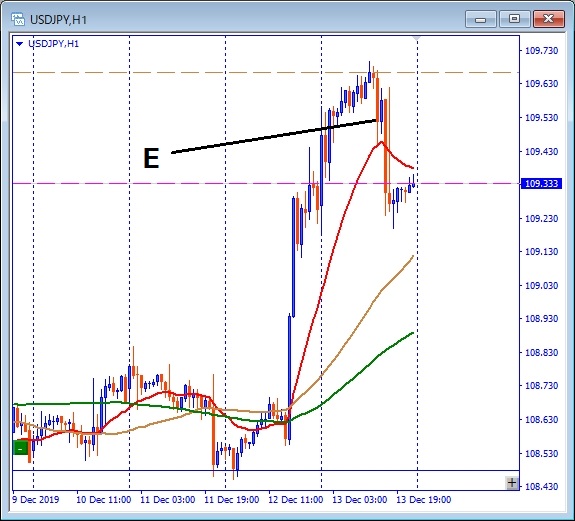Minimize the USDJPY,H1 chart window
The width and height of the screenshot is (575, 521).
480,19
